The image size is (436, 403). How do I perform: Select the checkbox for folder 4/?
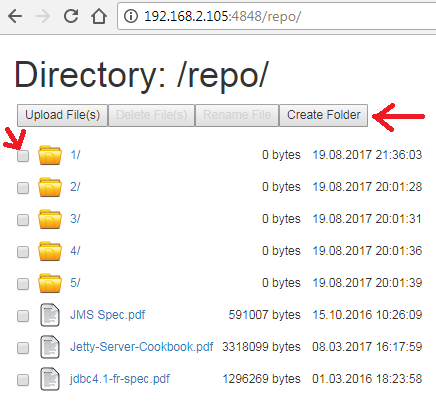tap(23, 252)
